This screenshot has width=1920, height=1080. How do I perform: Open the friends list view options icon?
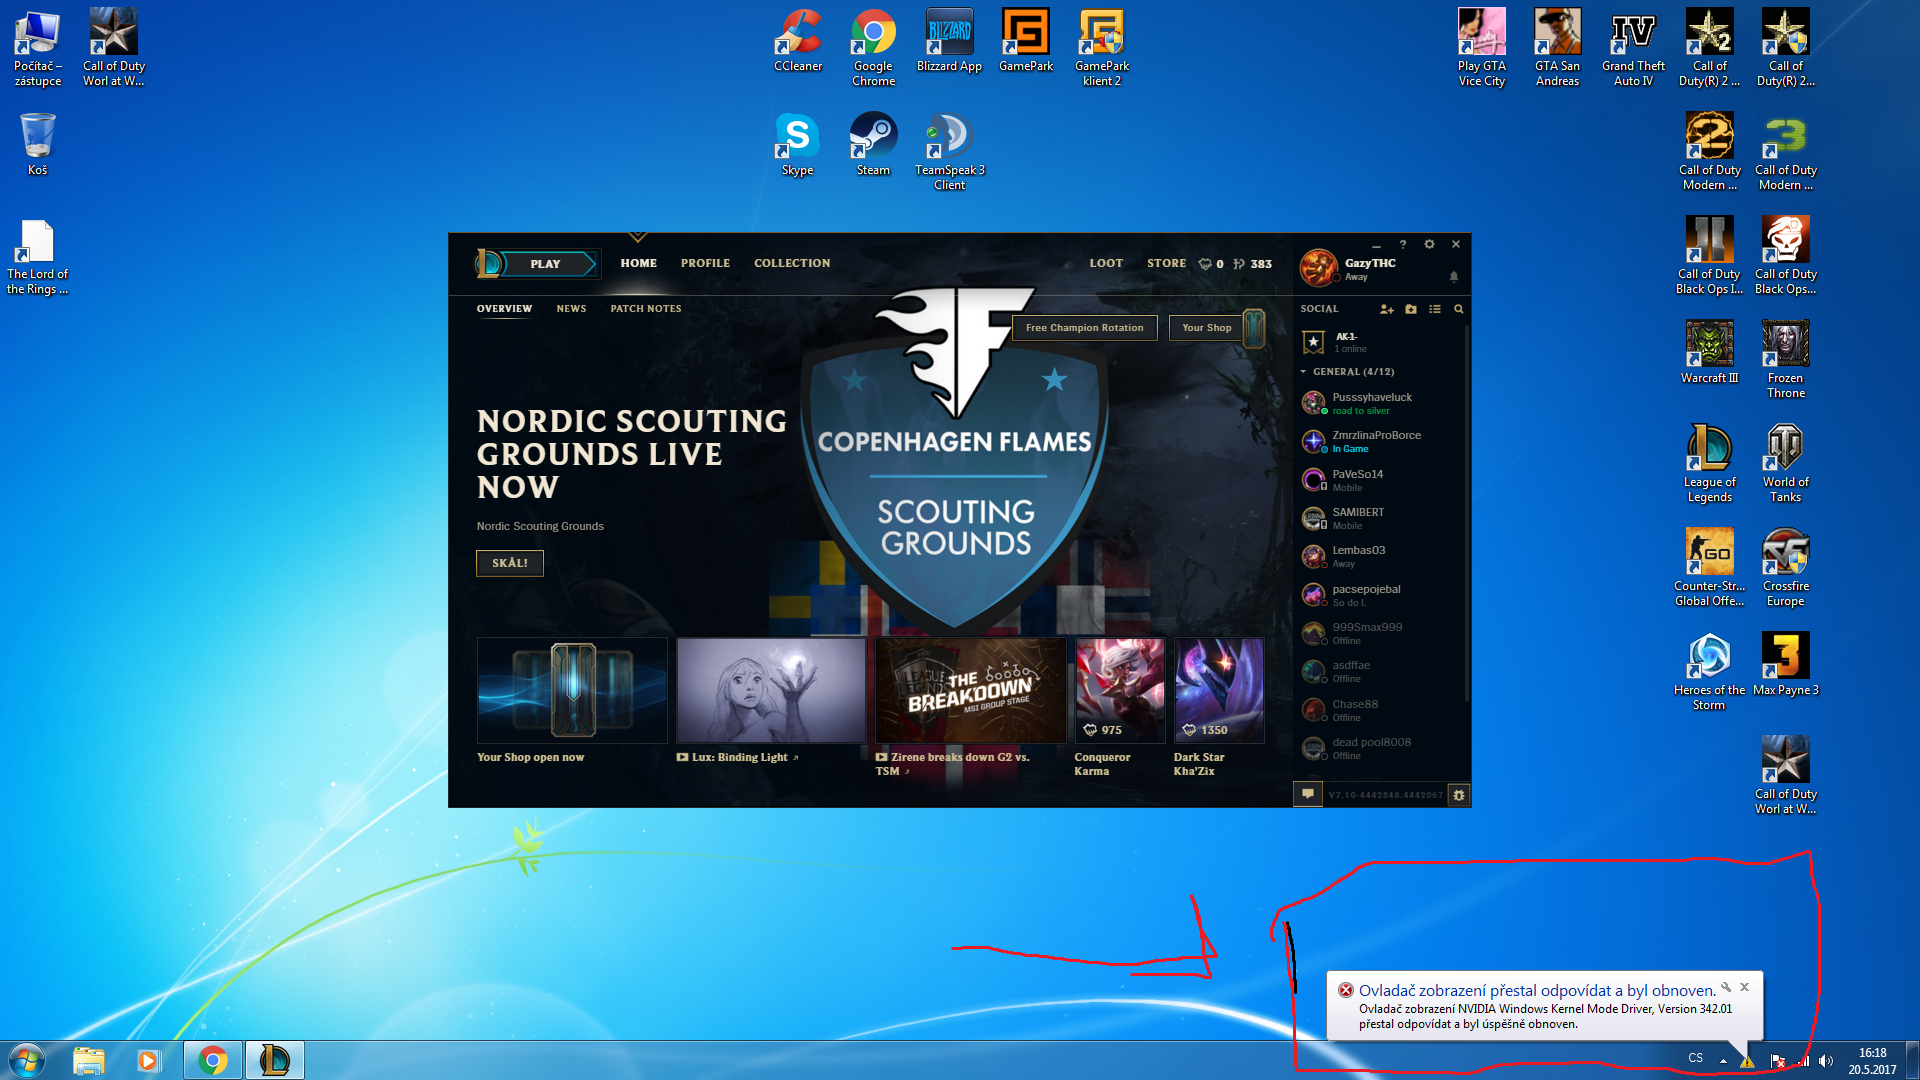coord(1435,309)
